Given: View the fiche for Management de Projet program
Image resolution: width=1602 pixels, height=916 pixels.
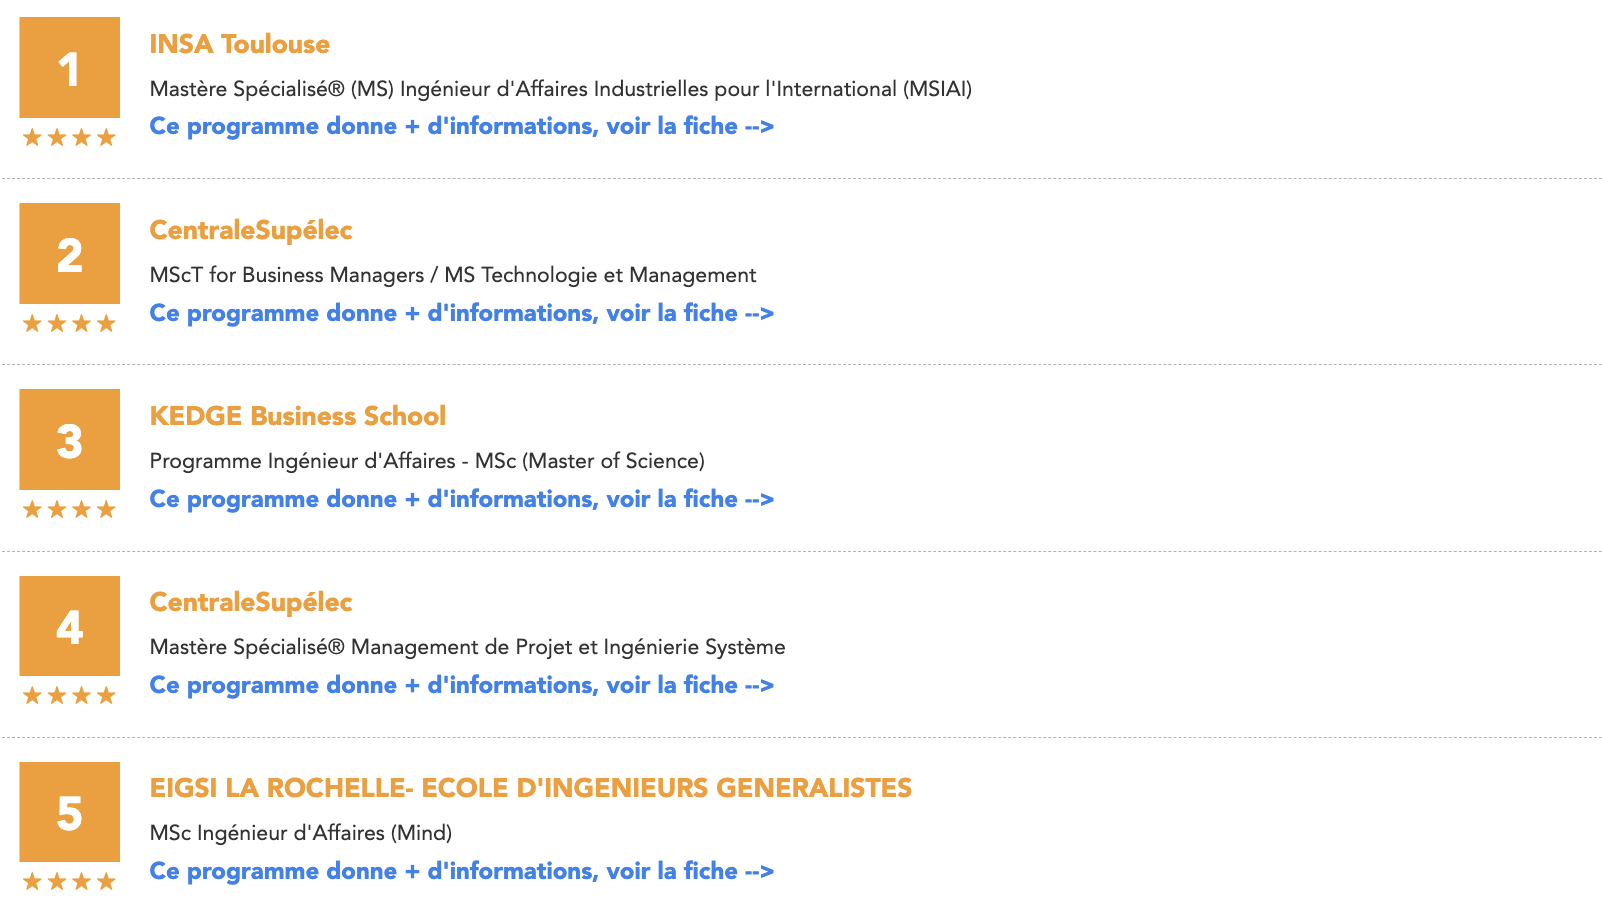Looking at the screenshot, I should tap(461, 685).
